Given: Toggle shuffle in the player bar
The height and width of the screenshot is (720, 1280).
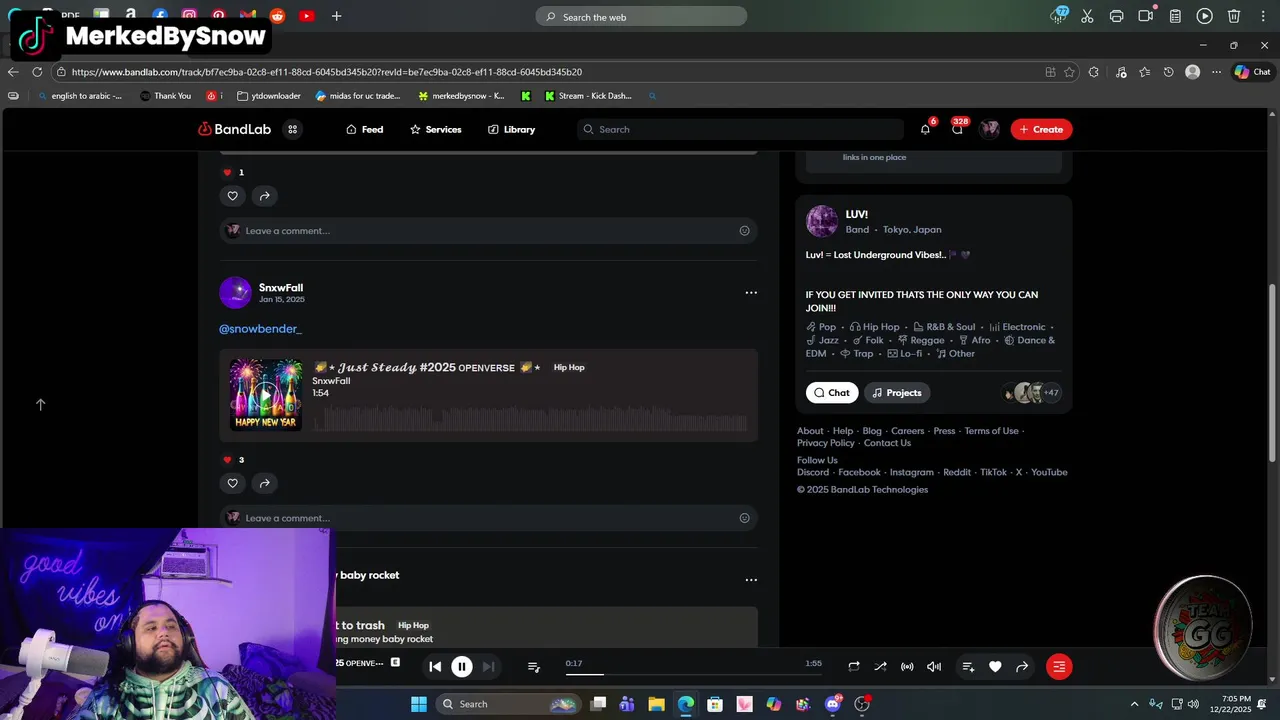Looking at the screenshot, I should 880,667.
